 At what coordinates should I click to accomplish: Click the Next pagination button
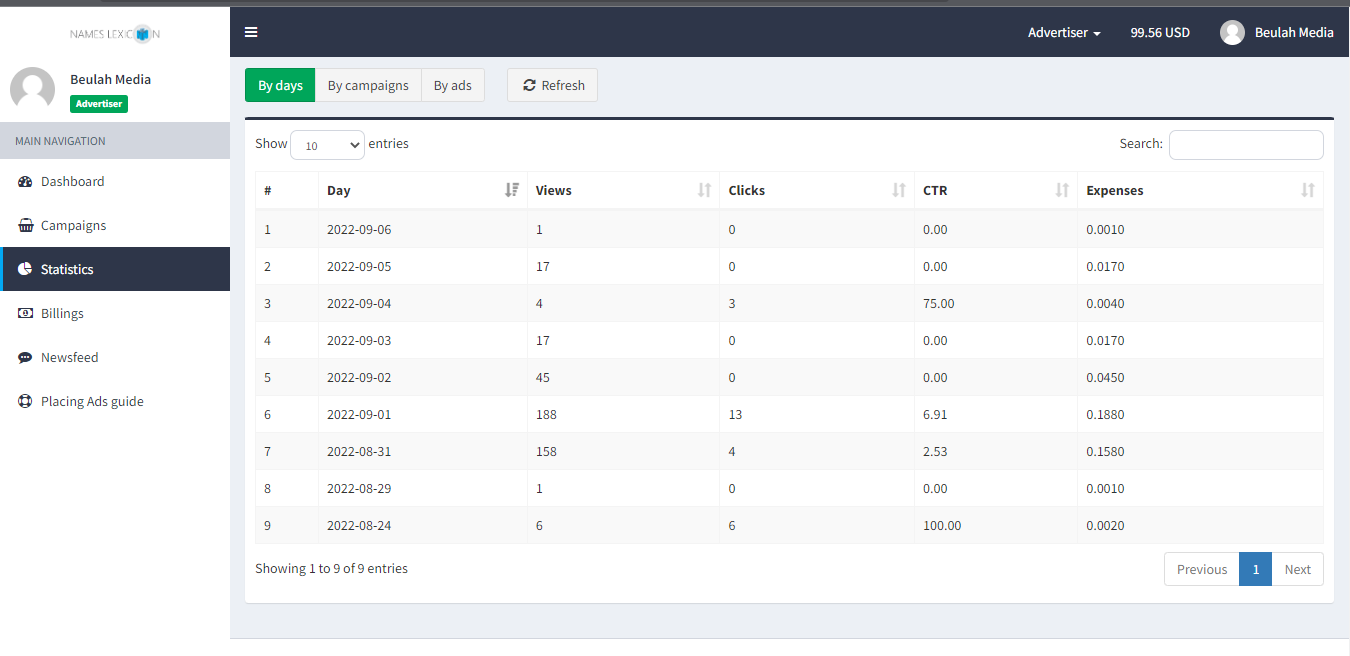[x=1297, y=569]
